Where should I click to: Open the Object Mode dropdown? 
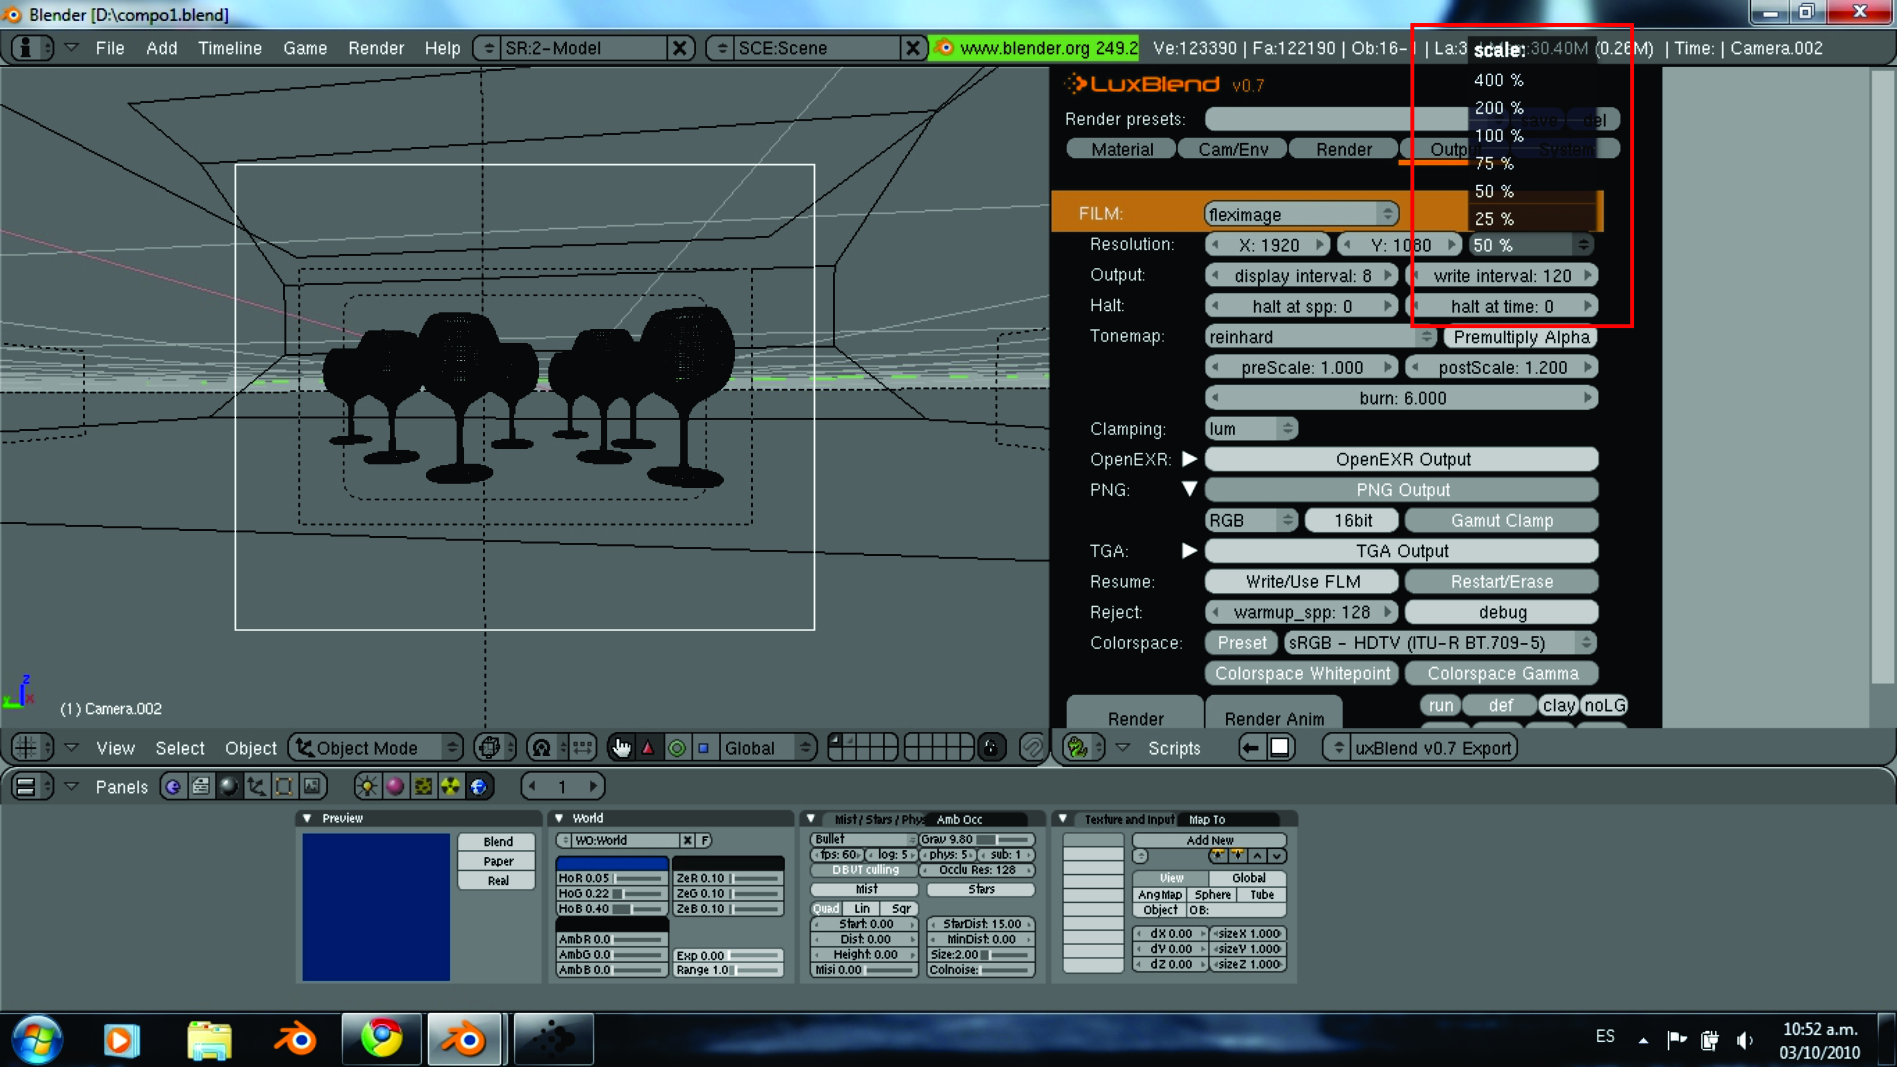(x=376, y=748)
